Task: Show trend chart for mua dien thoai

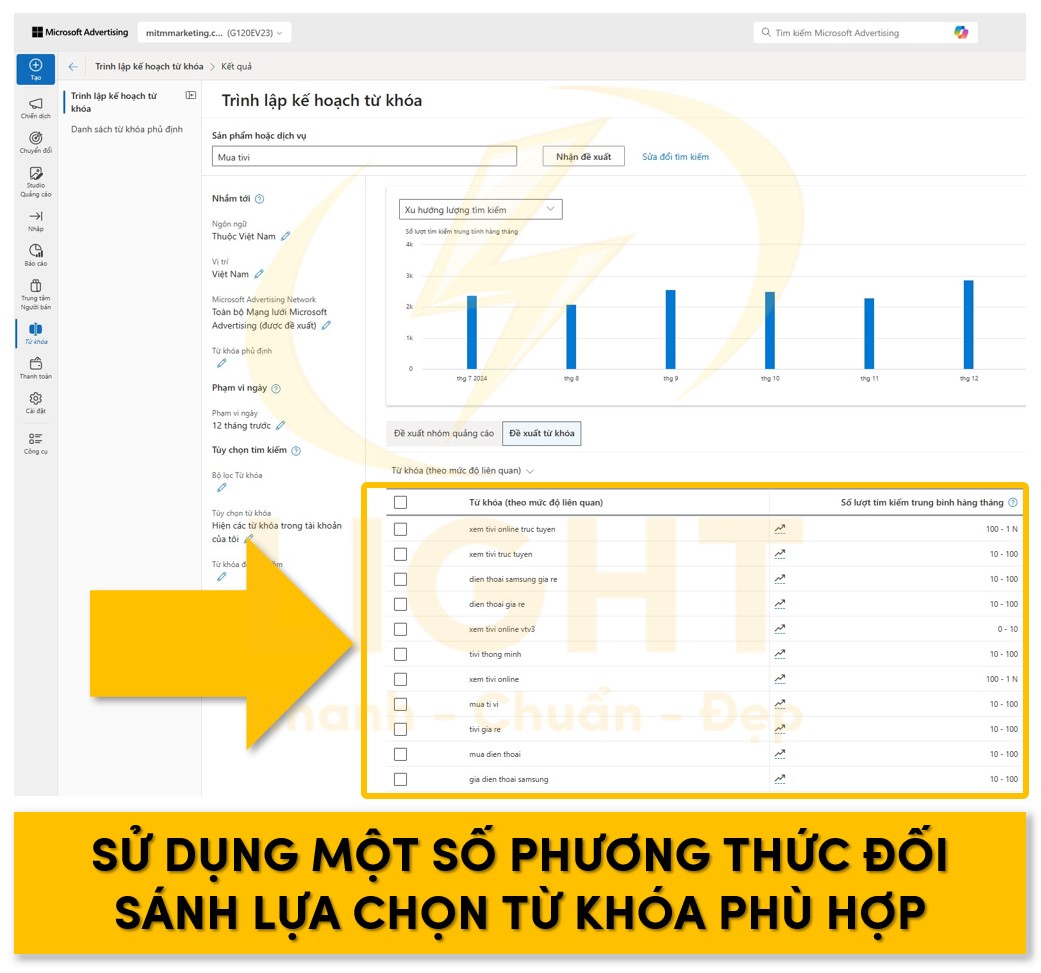Action: [x=779, y=754]
